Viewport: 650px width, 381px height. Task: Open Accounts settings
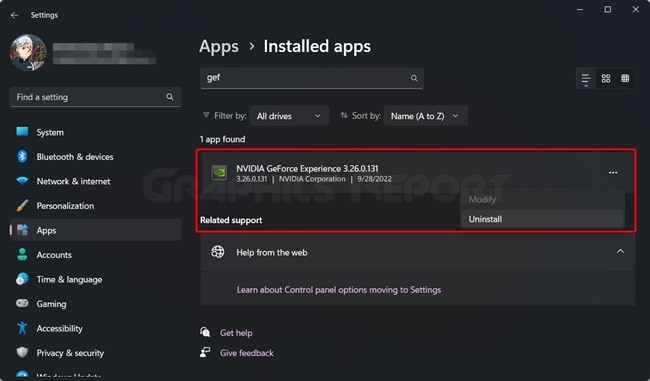tap(95, 255)
